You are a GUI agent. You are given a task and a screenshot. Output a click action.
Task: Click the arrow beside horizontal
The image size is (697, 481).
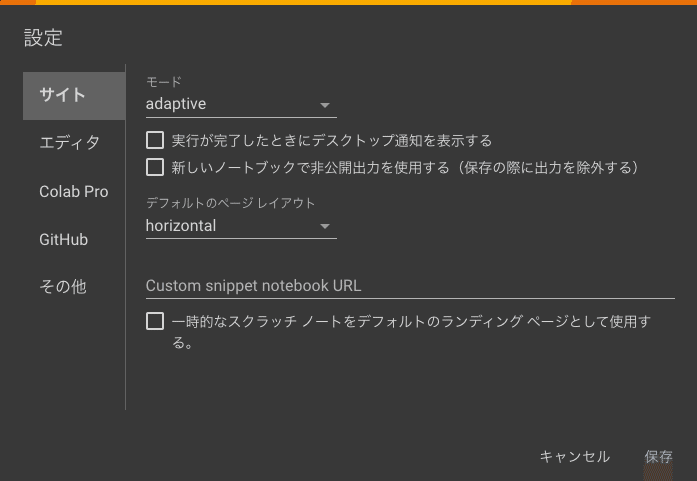click(325, 226)
